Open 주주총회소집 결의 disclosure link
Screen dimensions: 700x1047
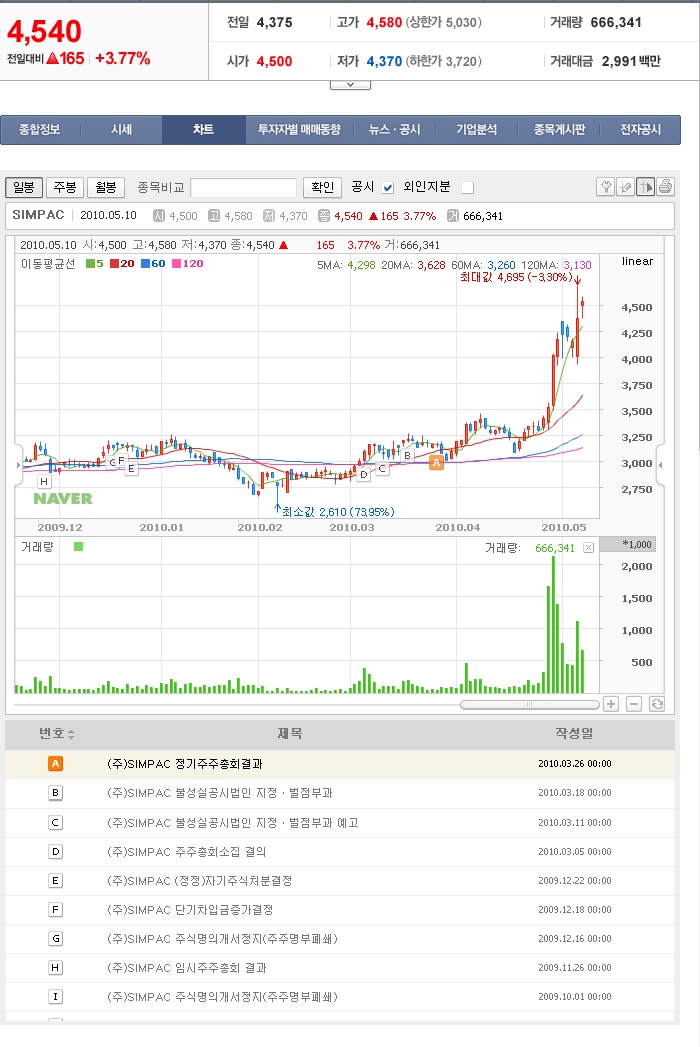point(186,851)
